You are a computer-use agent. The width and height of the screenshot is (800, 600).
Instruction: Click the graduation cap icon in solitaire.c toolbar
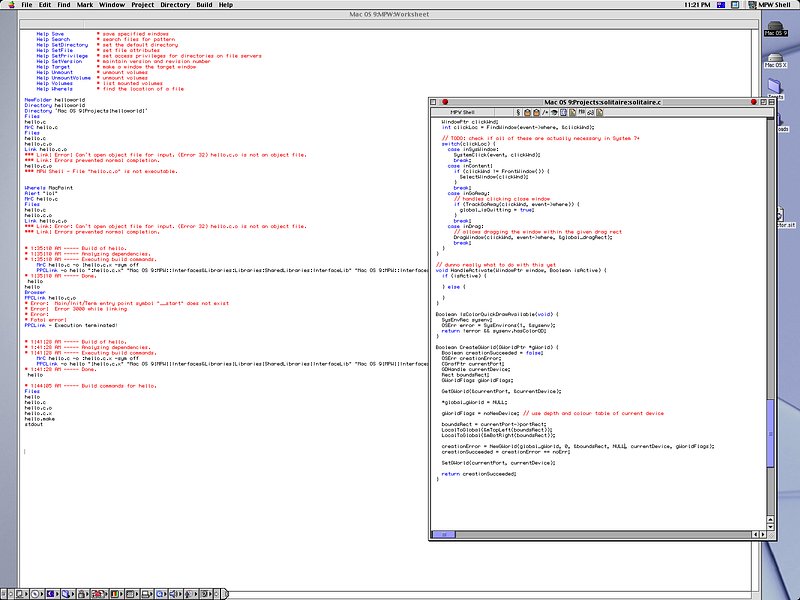pos(554,112)
